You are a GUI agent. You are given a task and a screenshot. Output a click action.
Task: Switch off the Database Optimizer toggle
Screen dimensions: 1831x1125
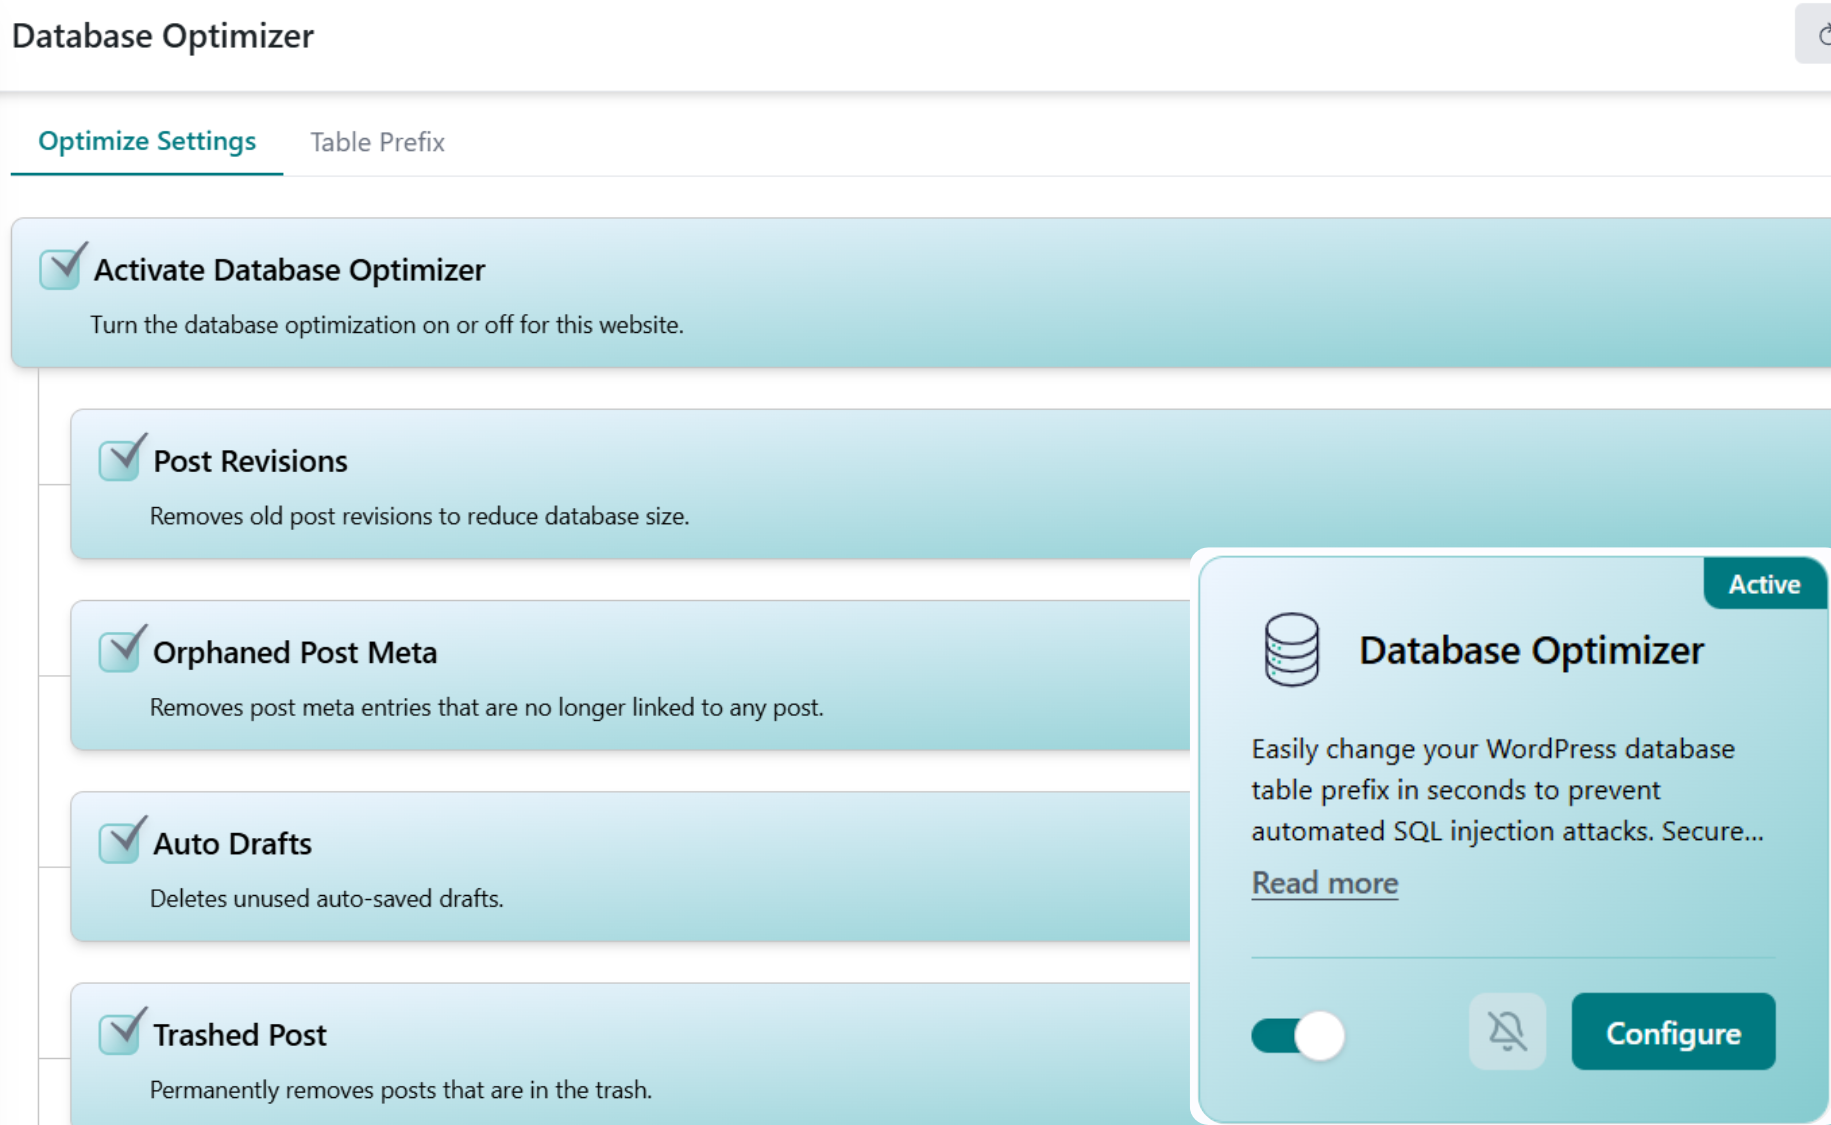click(1297, 1034)
